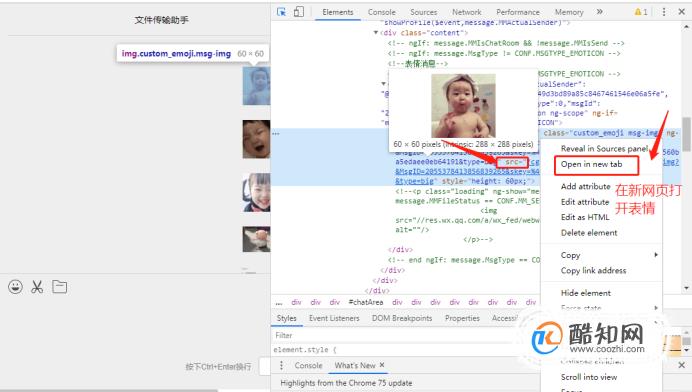Click the yellow warning count icon

[641, 12]
